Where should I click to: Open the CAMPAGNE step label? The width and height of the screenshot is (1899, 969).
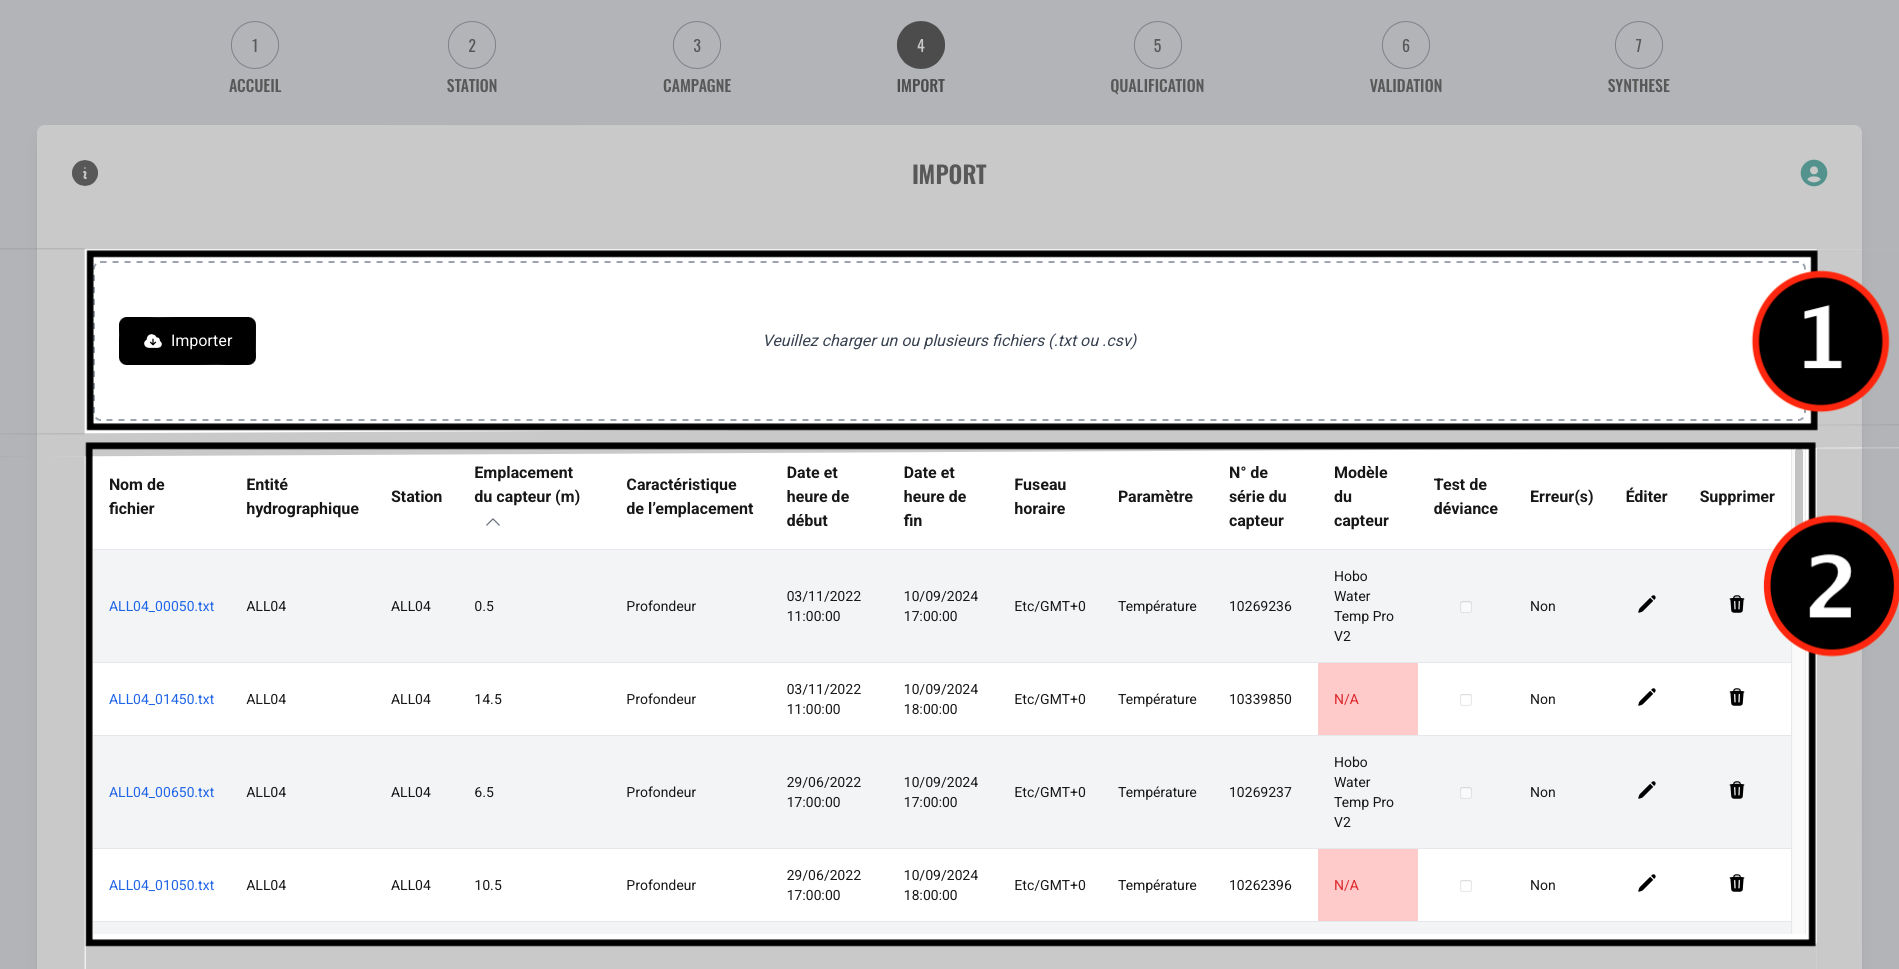click(x=697, y=86)
